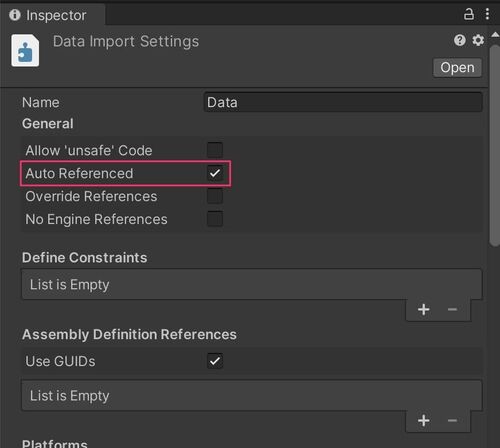The height and width of the screenshot is (448, 500).
Task: Click the Name field containing Data
Action: (x=343, y=102)
